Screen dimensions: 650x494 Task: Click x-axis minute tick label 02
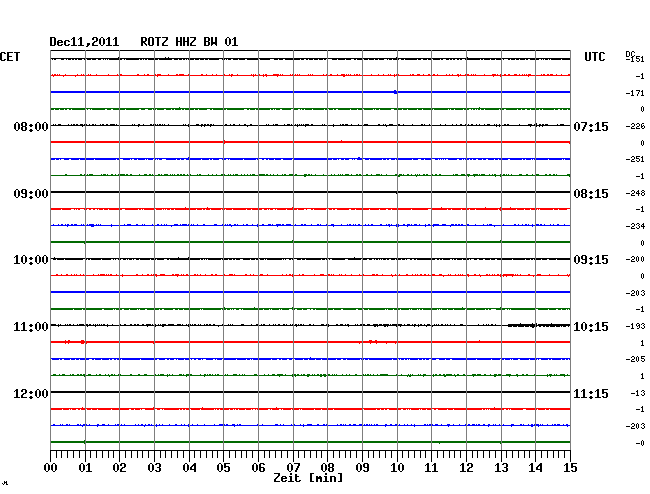(x=119, y=467)
